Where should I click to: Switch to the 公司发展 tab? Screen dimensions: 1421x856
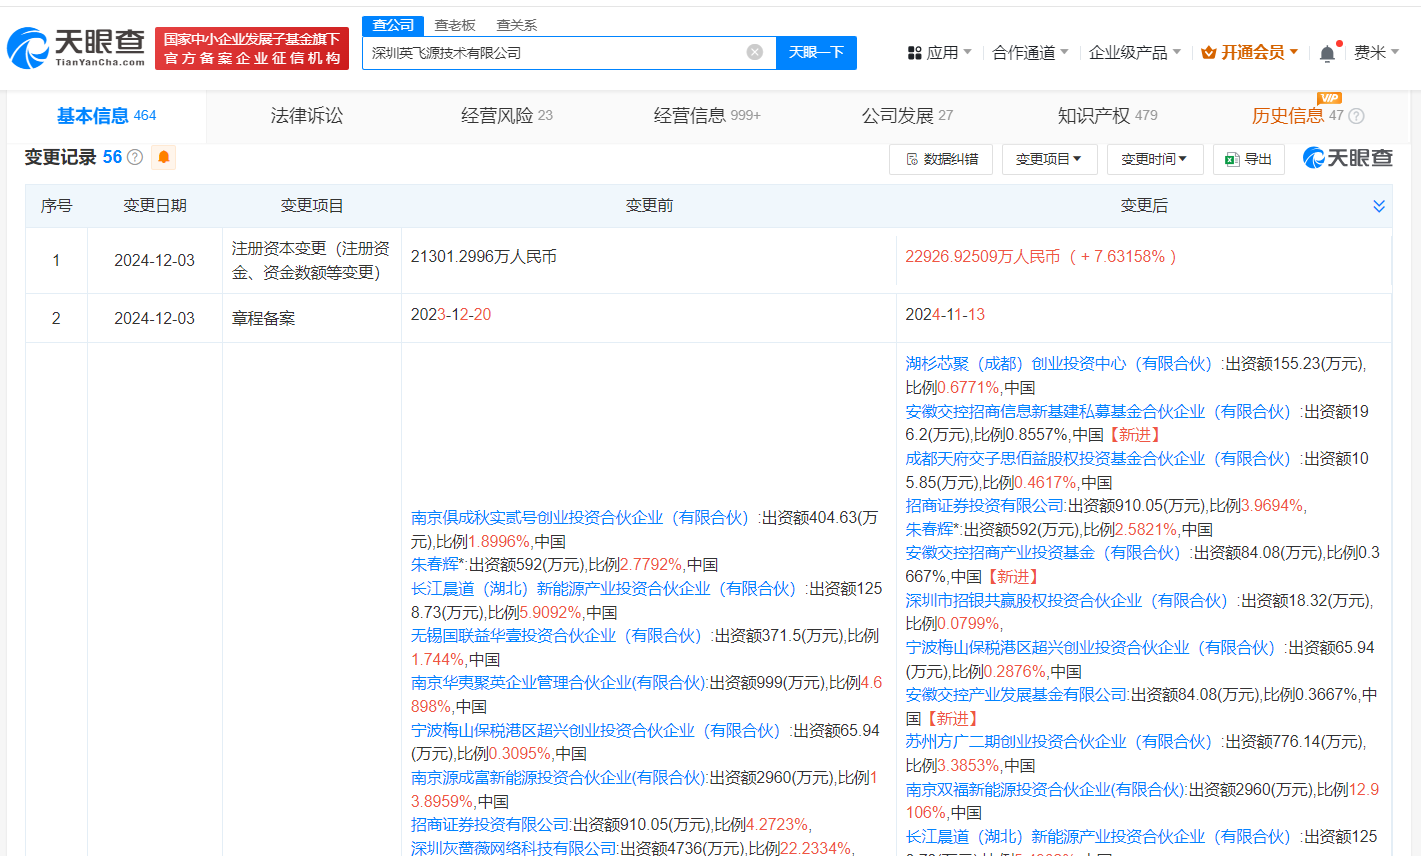907,116
